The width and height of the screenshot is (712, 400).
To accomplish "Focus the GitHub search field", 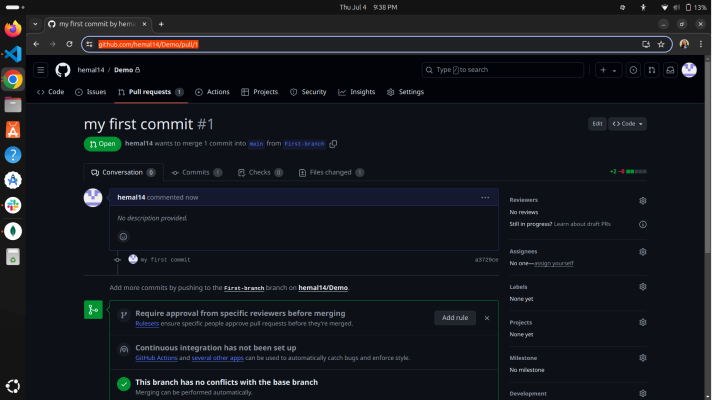I will point(503,70).
